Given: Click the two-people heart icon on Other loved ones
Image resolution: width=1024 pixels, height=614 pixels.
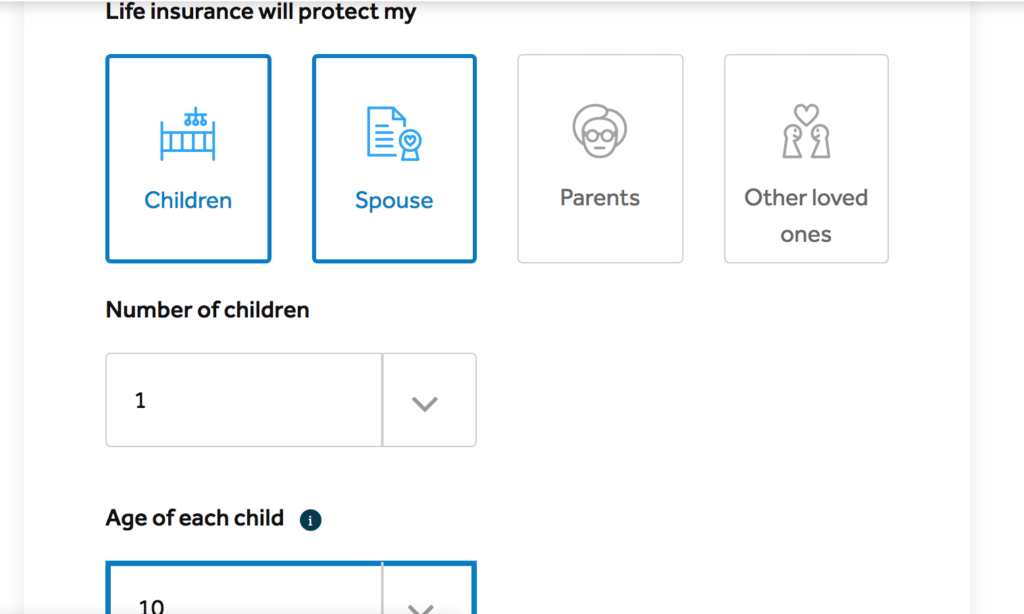Looking at the screenshot, I should pos(806,130).
